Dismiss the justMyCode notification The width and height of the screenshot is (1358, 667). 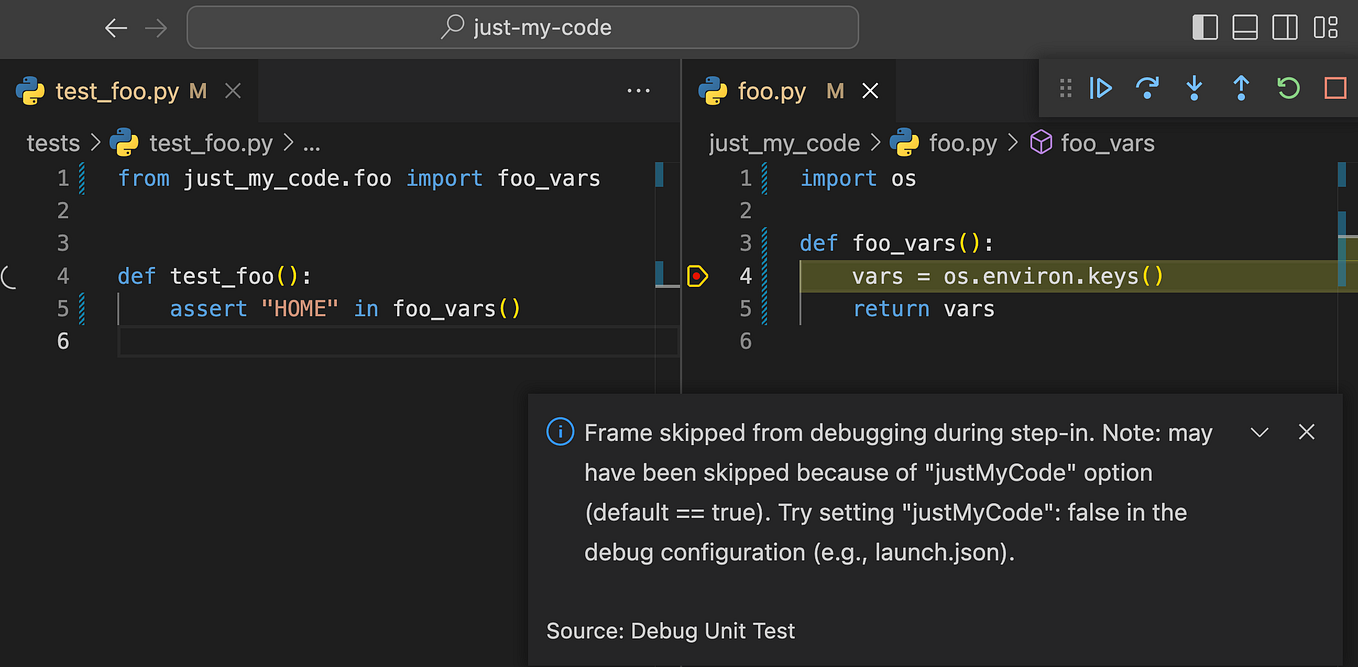tap(1307, 432)
